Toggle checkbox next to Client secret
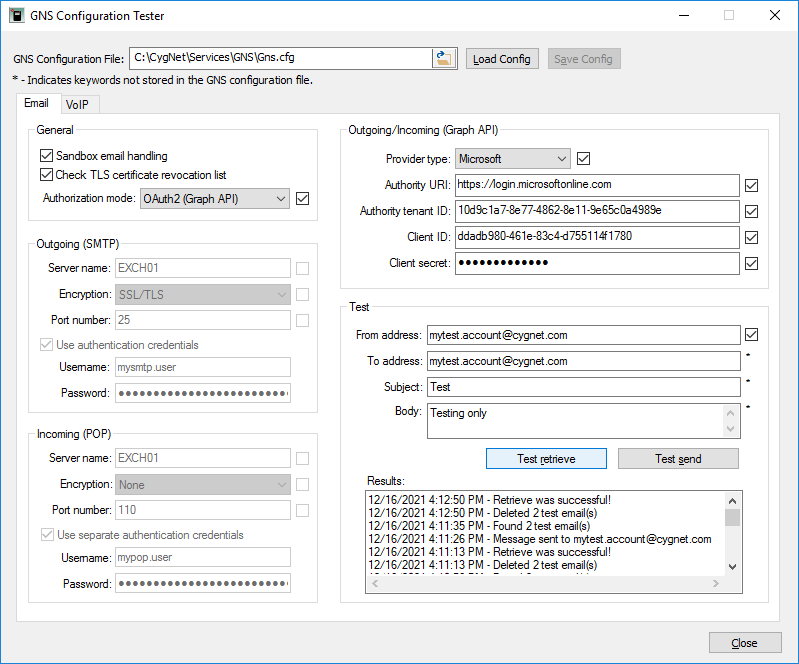The image size is (799, 664). (x=751, y=263)
